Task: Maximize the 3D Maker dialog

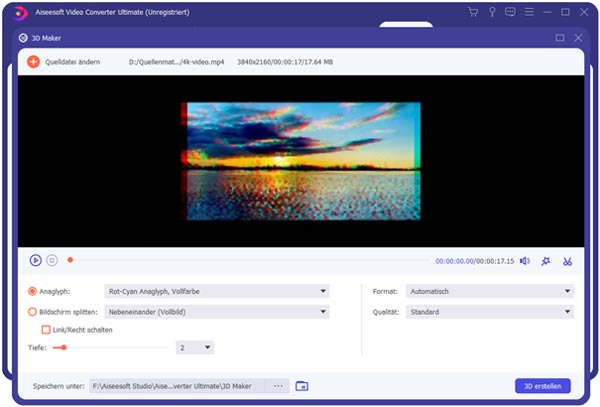Action: [x=560, y=38]
